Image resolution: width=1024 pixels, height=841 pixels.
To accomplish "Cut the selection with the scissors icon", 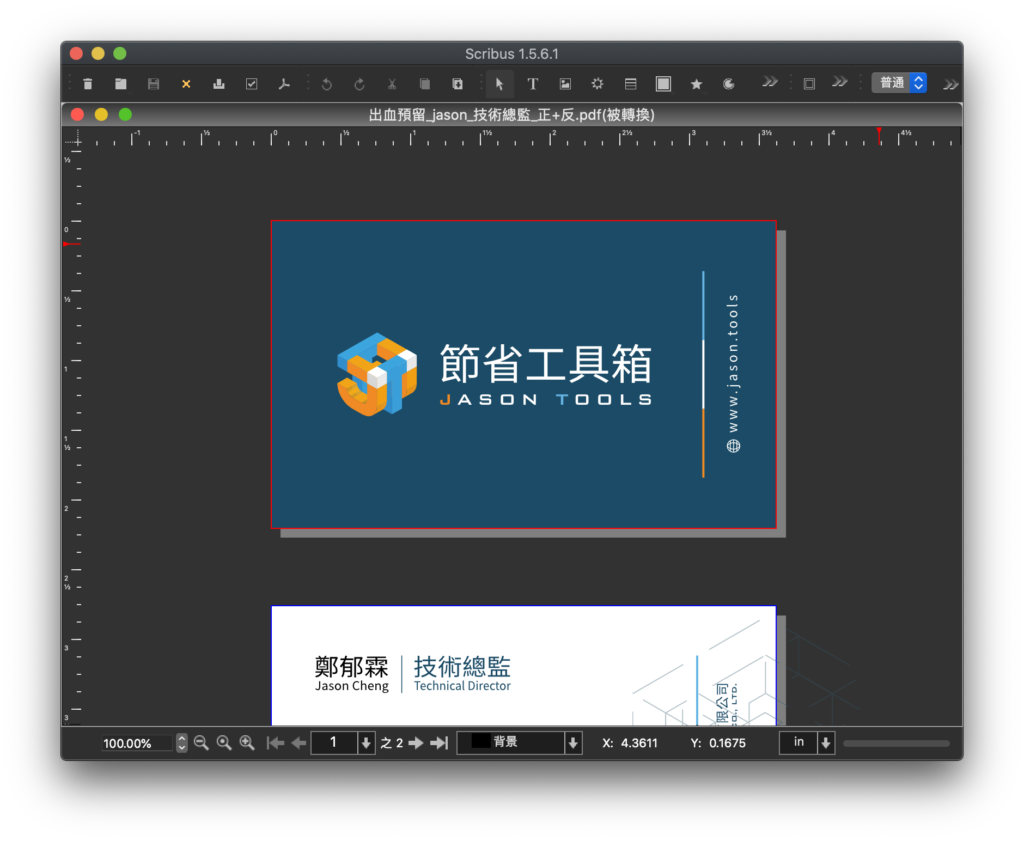I will pyautogui.click(x=392, y=84).
